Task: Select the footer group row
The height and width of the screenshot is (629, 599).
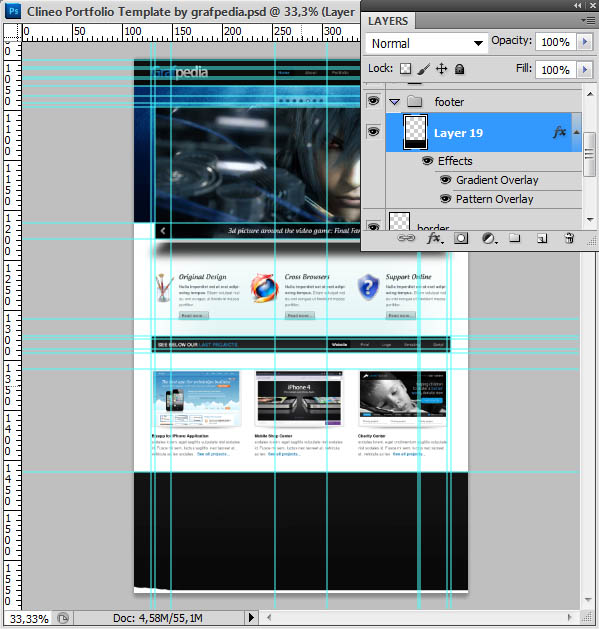Action: point(483,101)
